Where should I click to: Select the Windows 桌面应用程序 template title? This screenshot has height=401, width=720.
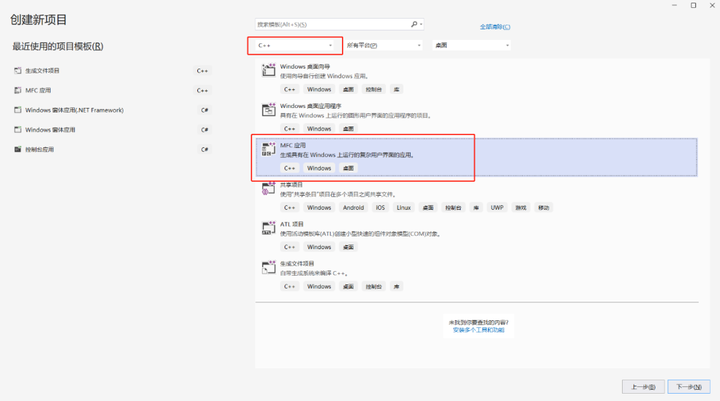point(310,106)
